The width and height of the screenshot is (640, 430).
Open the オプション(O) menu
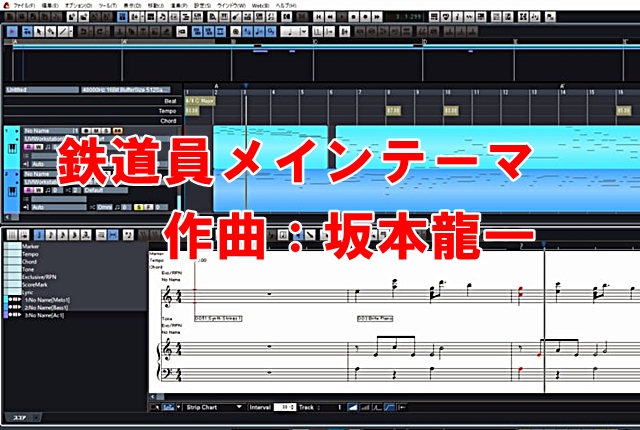(x=78, y=5)
